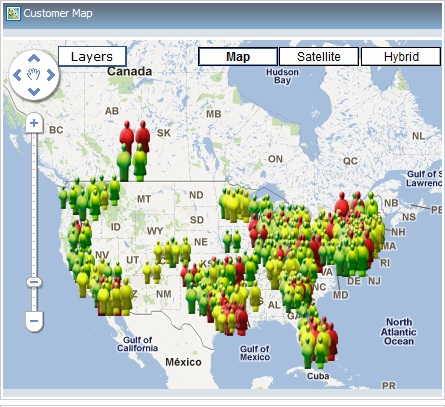Viewport: 445px width, 407px height.
Task: Click the MT state label
Action: point(144,199)
